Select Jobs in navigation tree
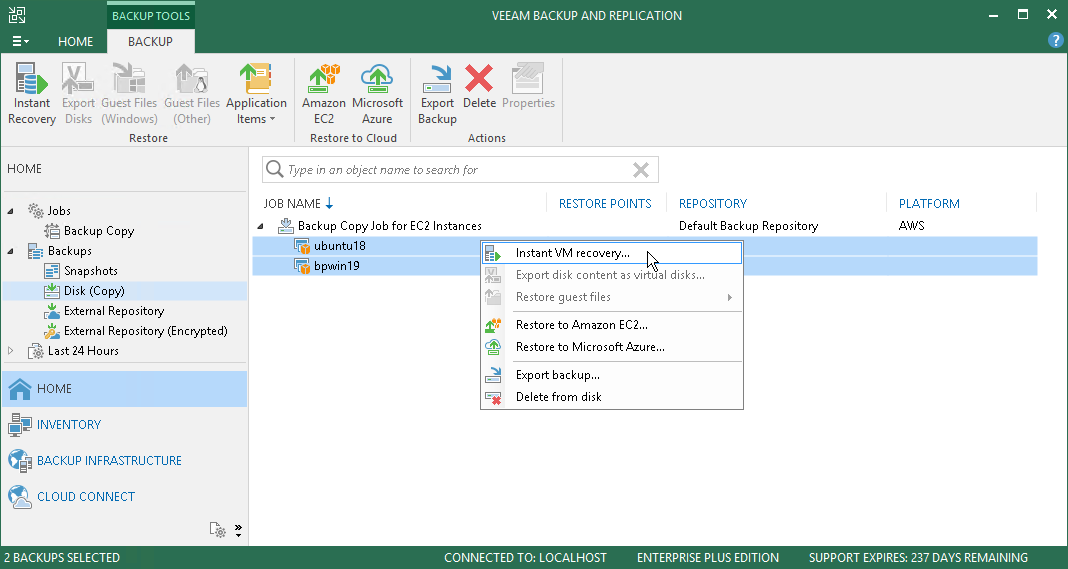The image size is (1068, 569). pos(59,211)
